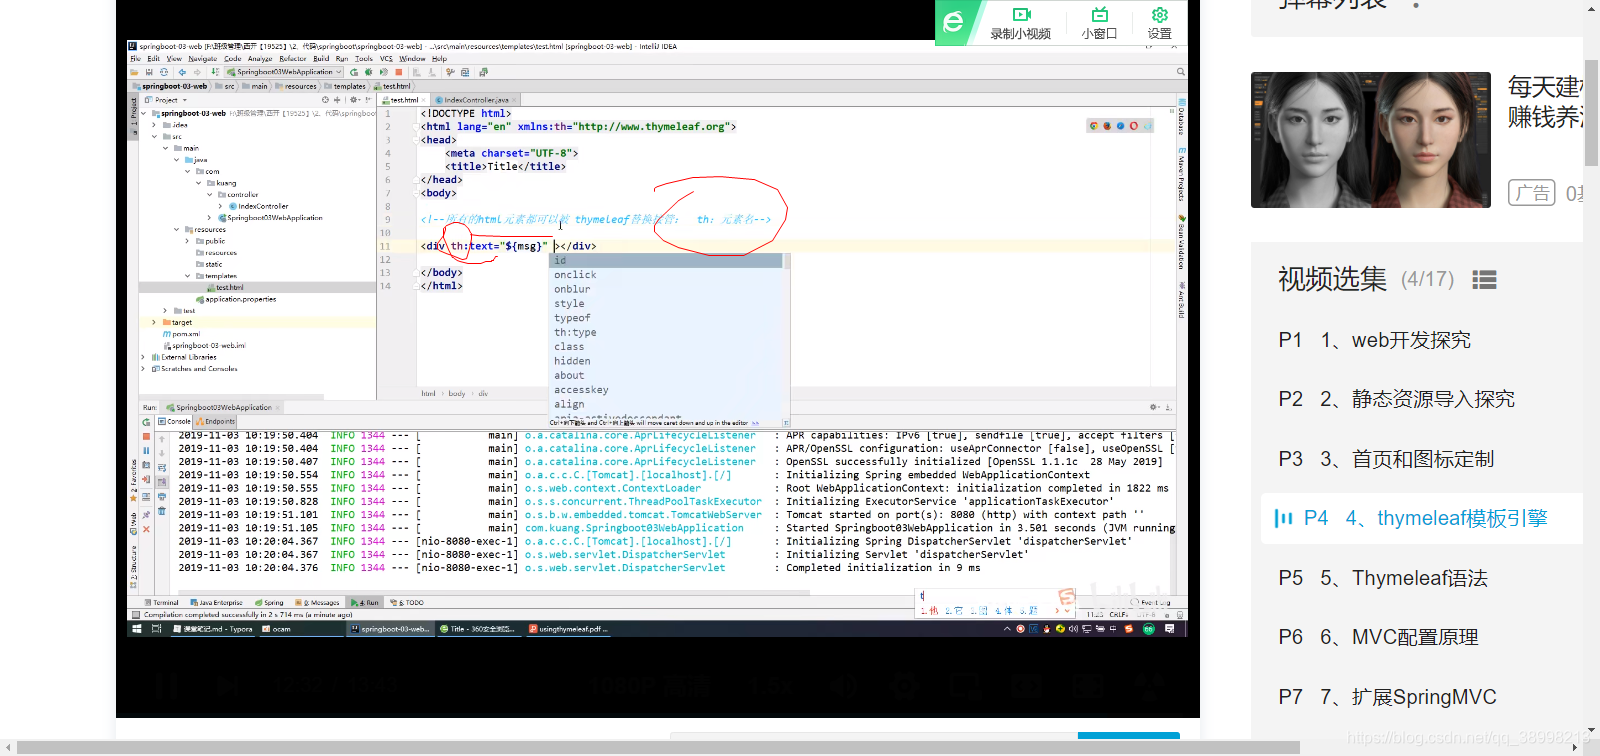Click the Stop square in Run panel
Image resolution: width=1600 pixels, height=756 pixels.
[146, 436]
